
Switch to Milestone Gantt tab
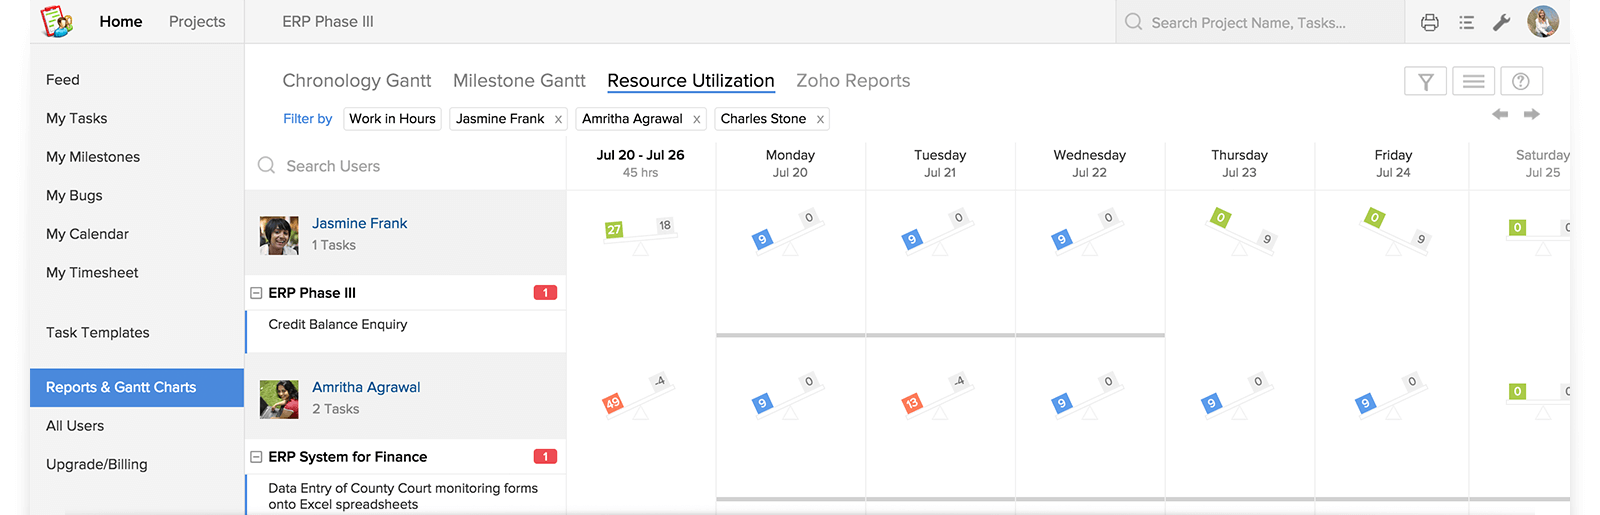pyautogui.click(x=519, y=81)
